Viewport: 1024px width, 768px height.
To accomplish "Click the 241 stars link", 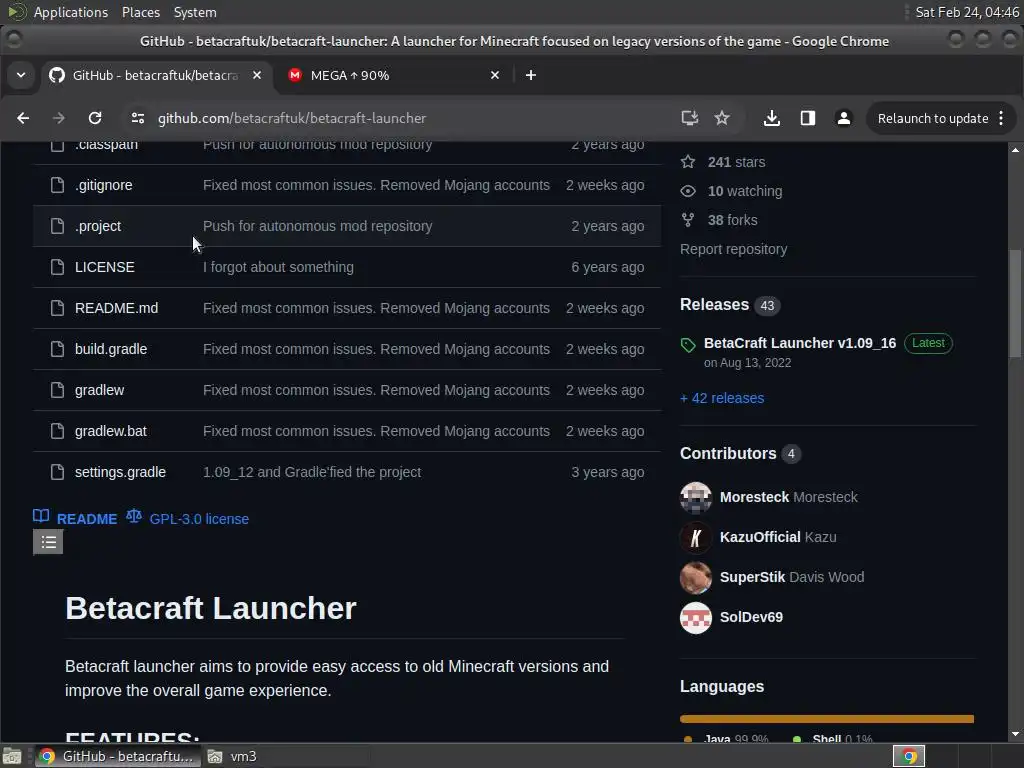I will tap(736, 162).
